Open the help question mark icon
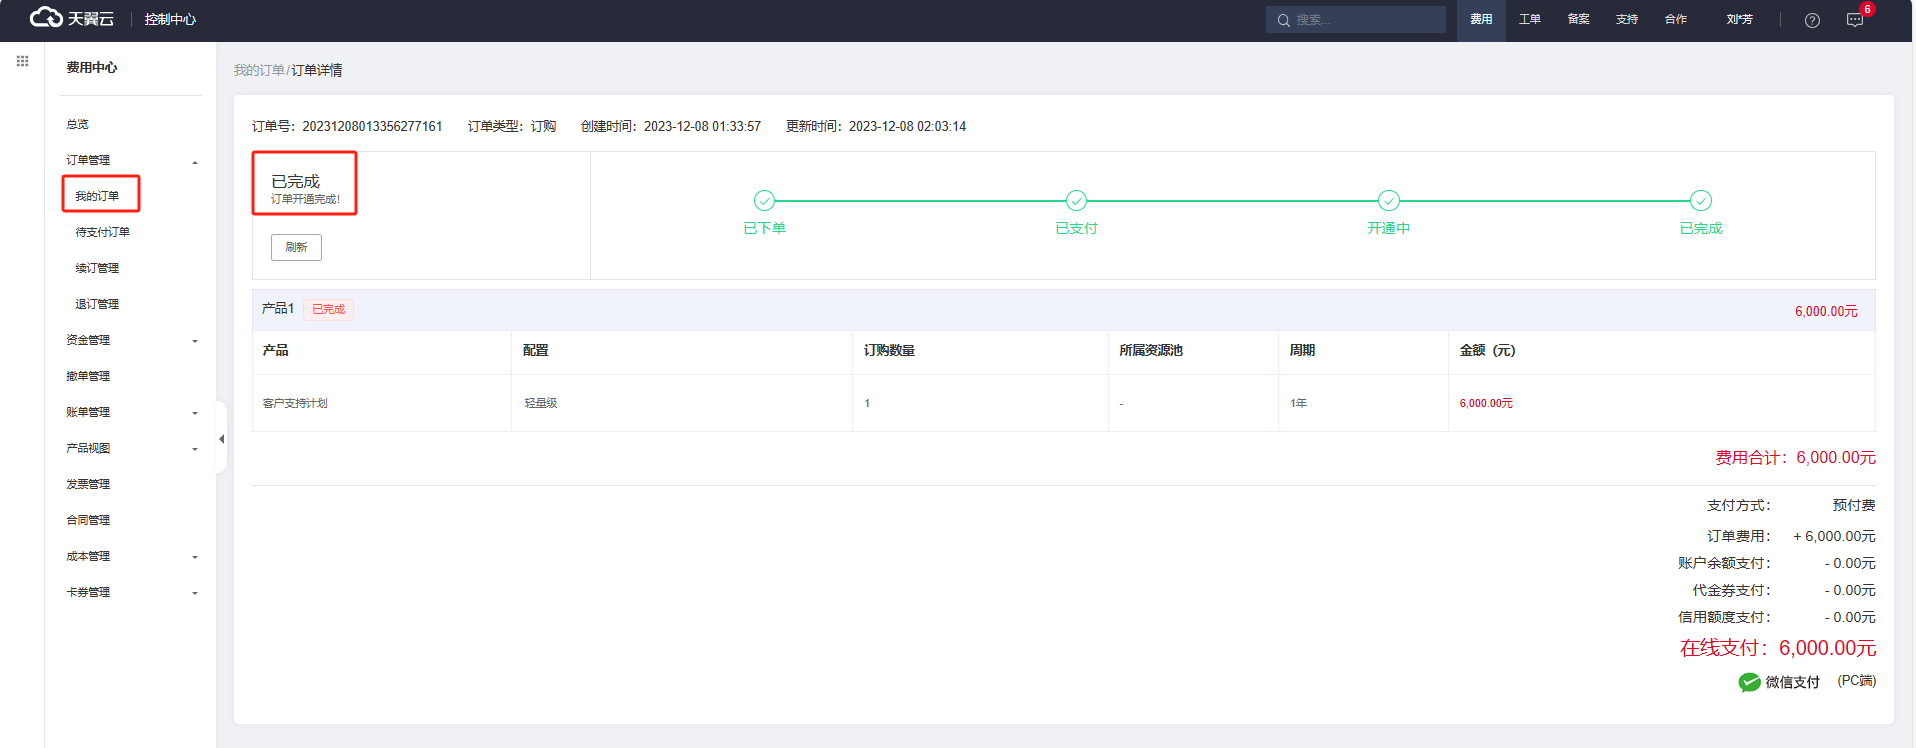 point(1812,20)
